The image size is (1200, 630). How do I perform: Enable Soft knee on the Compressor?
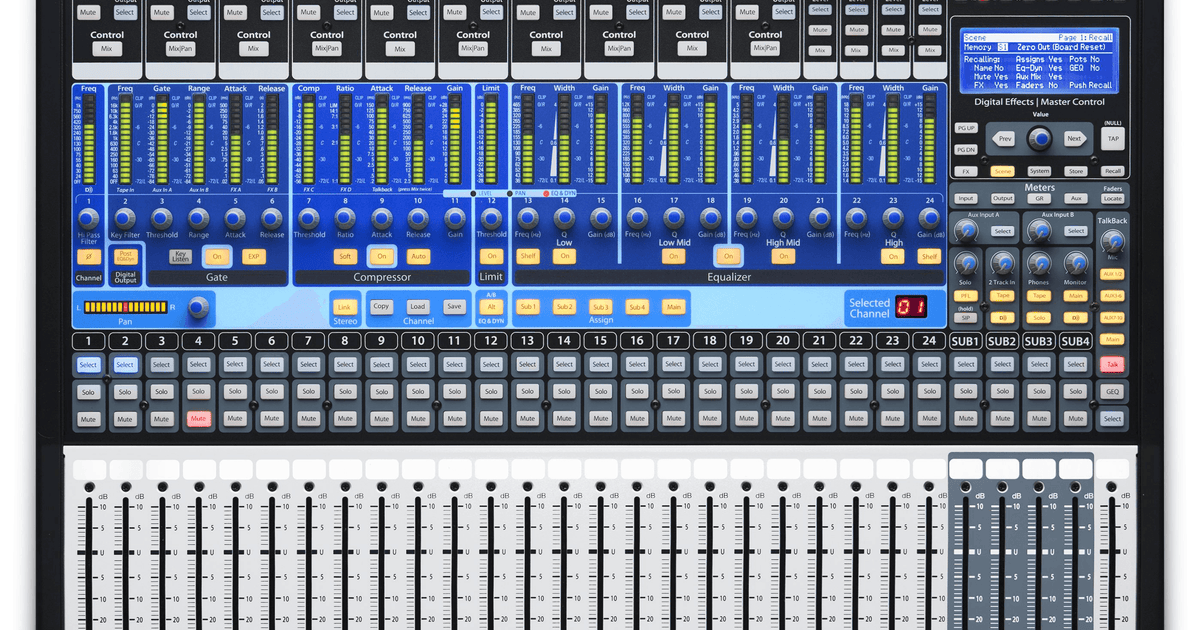pyautogui.click(x=344, y=257)
